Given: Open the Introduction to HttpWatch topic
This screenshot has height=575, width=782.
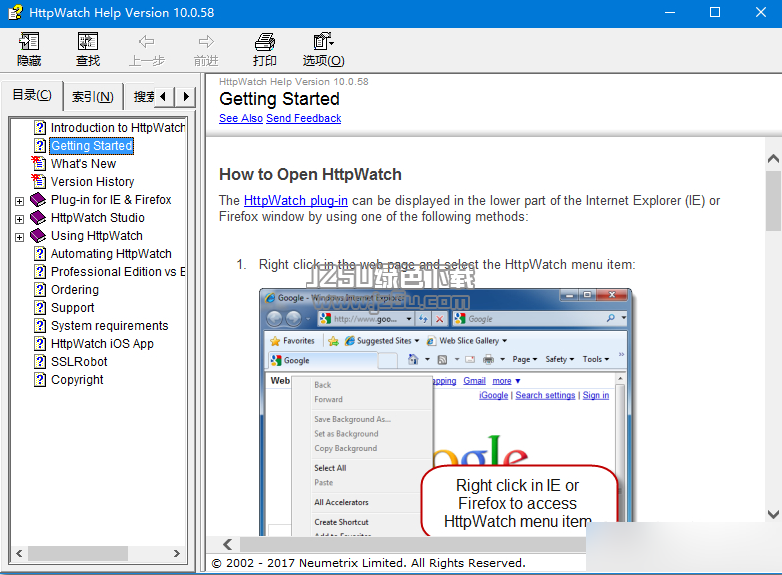Looking at the screenshot, I should (118, 128).
